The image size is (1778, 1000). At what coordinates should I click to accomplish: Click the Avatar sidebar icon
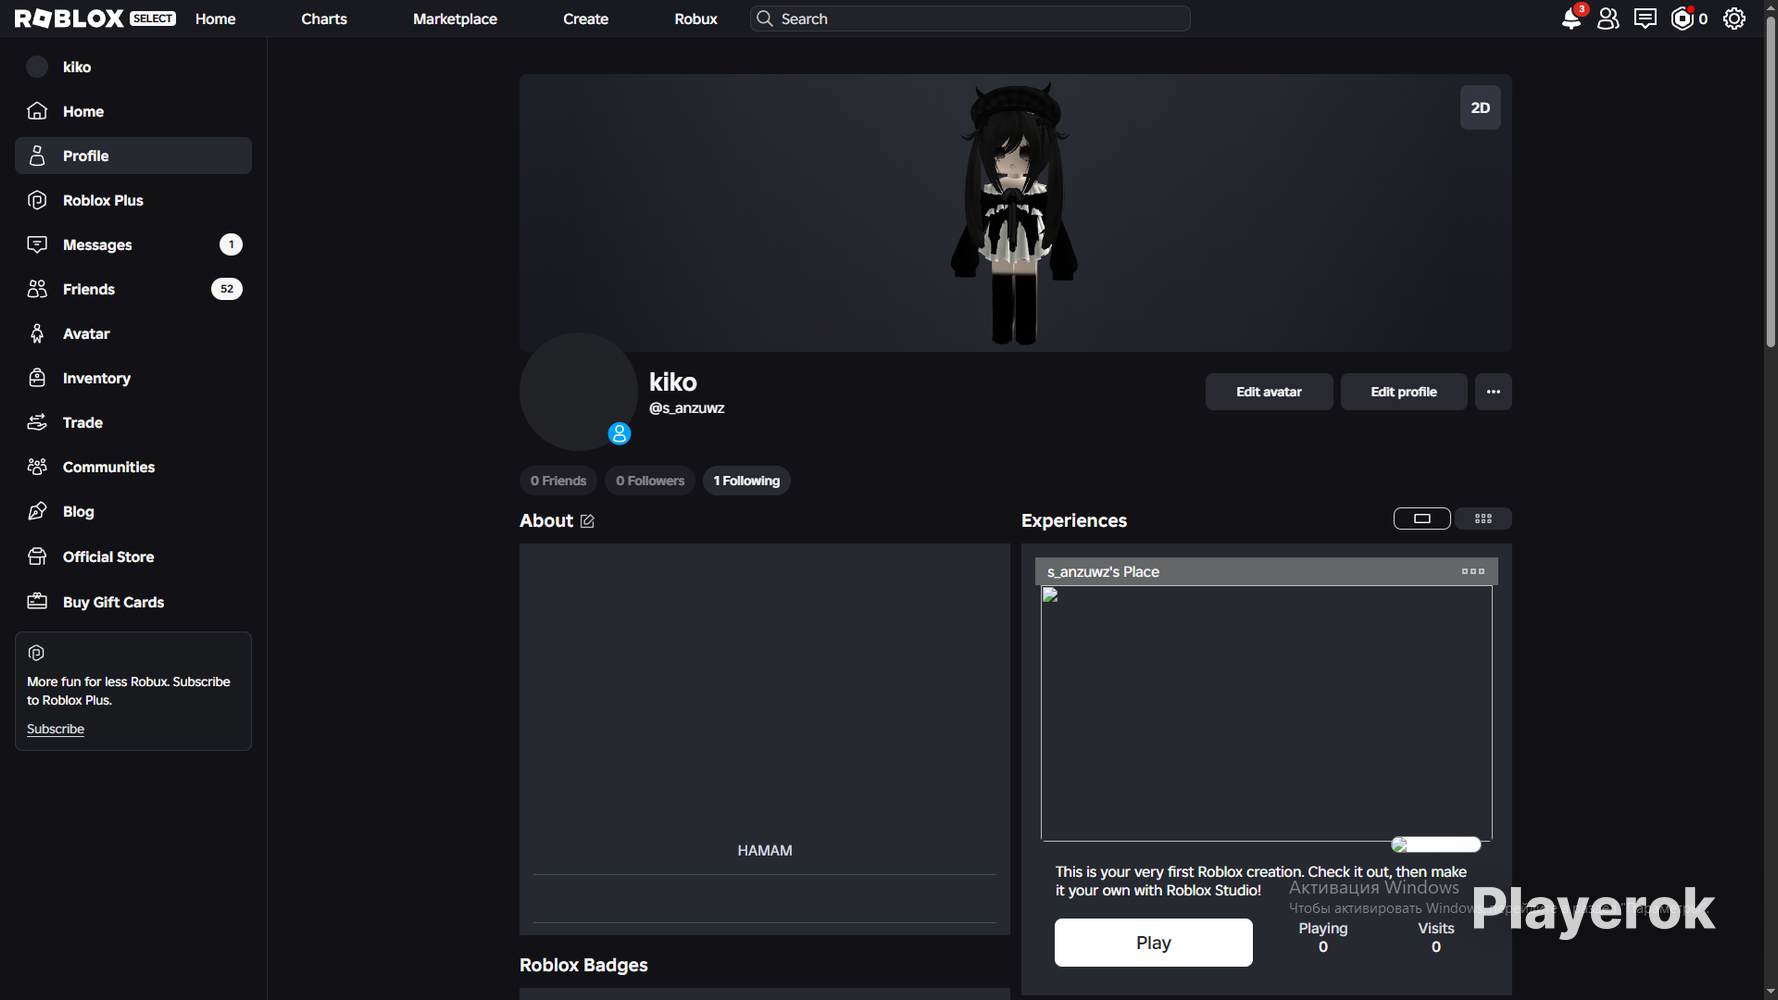pos(37,333)
